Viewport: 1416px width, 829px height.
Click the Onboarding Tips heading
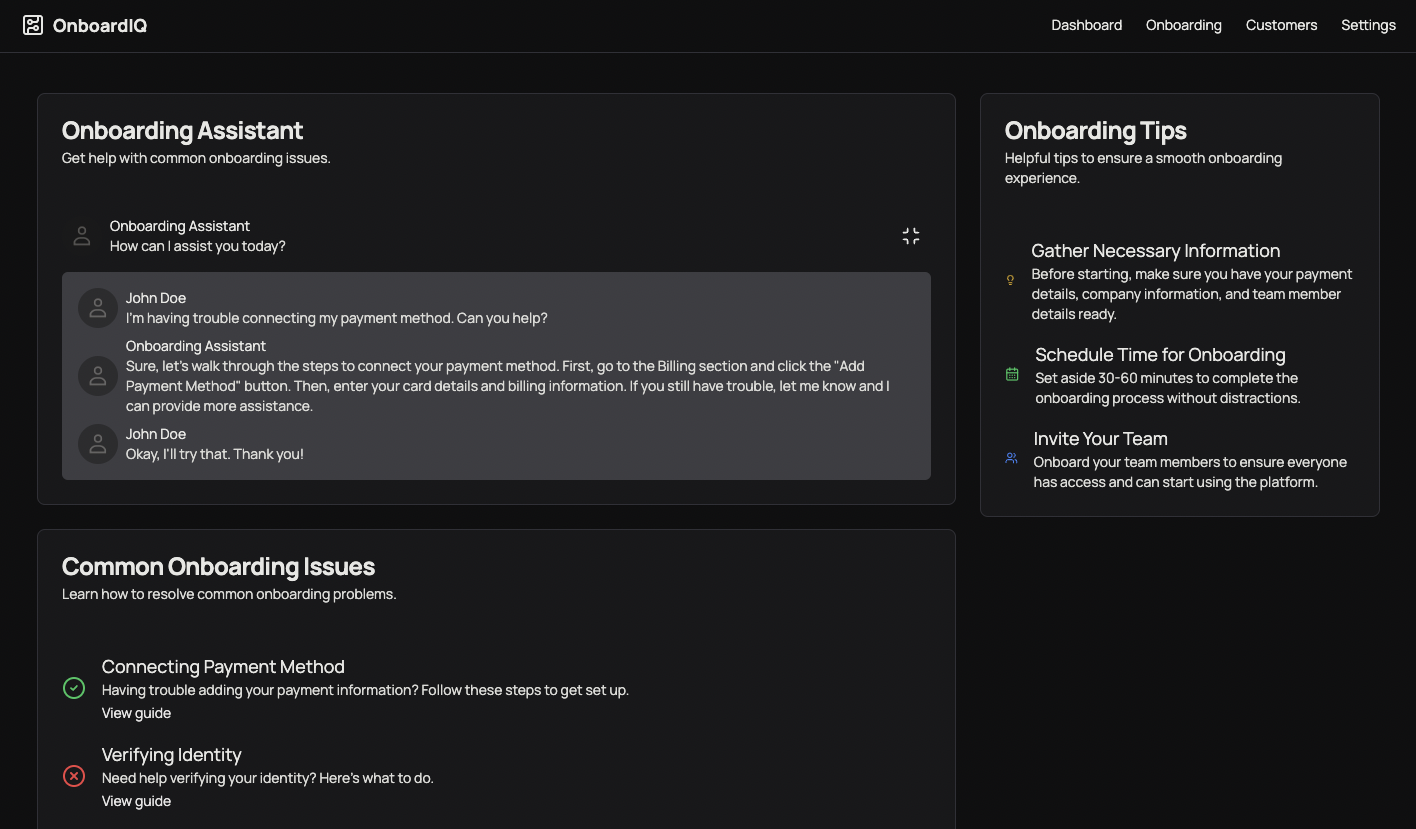1095,131
